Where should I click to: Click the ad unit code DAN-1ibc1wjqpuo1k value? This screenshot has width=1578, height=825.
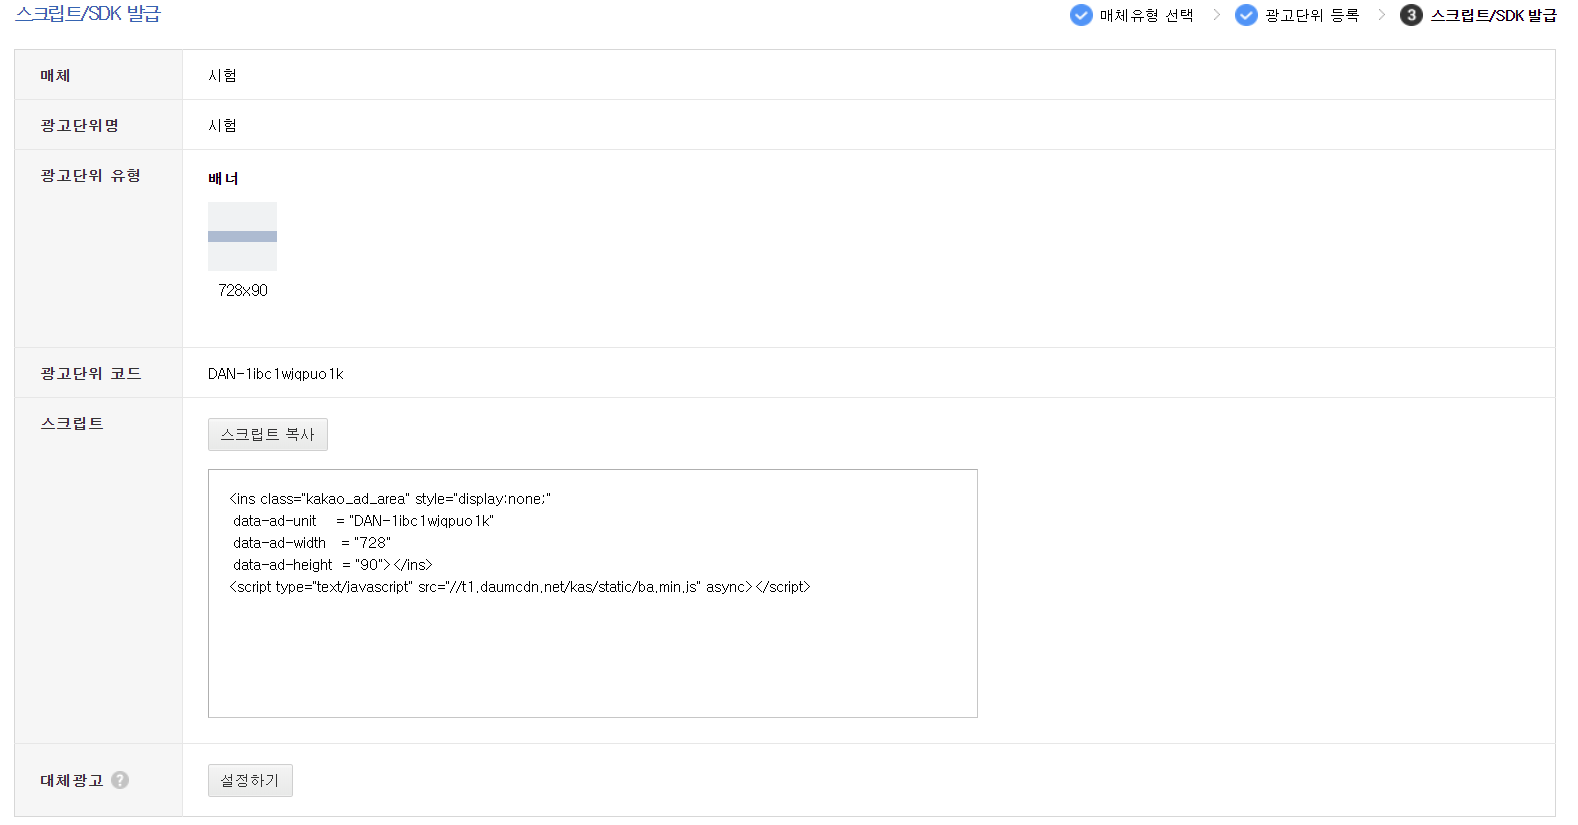275,374
